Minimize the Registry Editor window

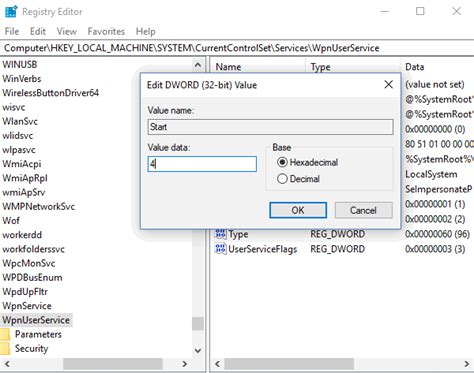pos(385,11)
